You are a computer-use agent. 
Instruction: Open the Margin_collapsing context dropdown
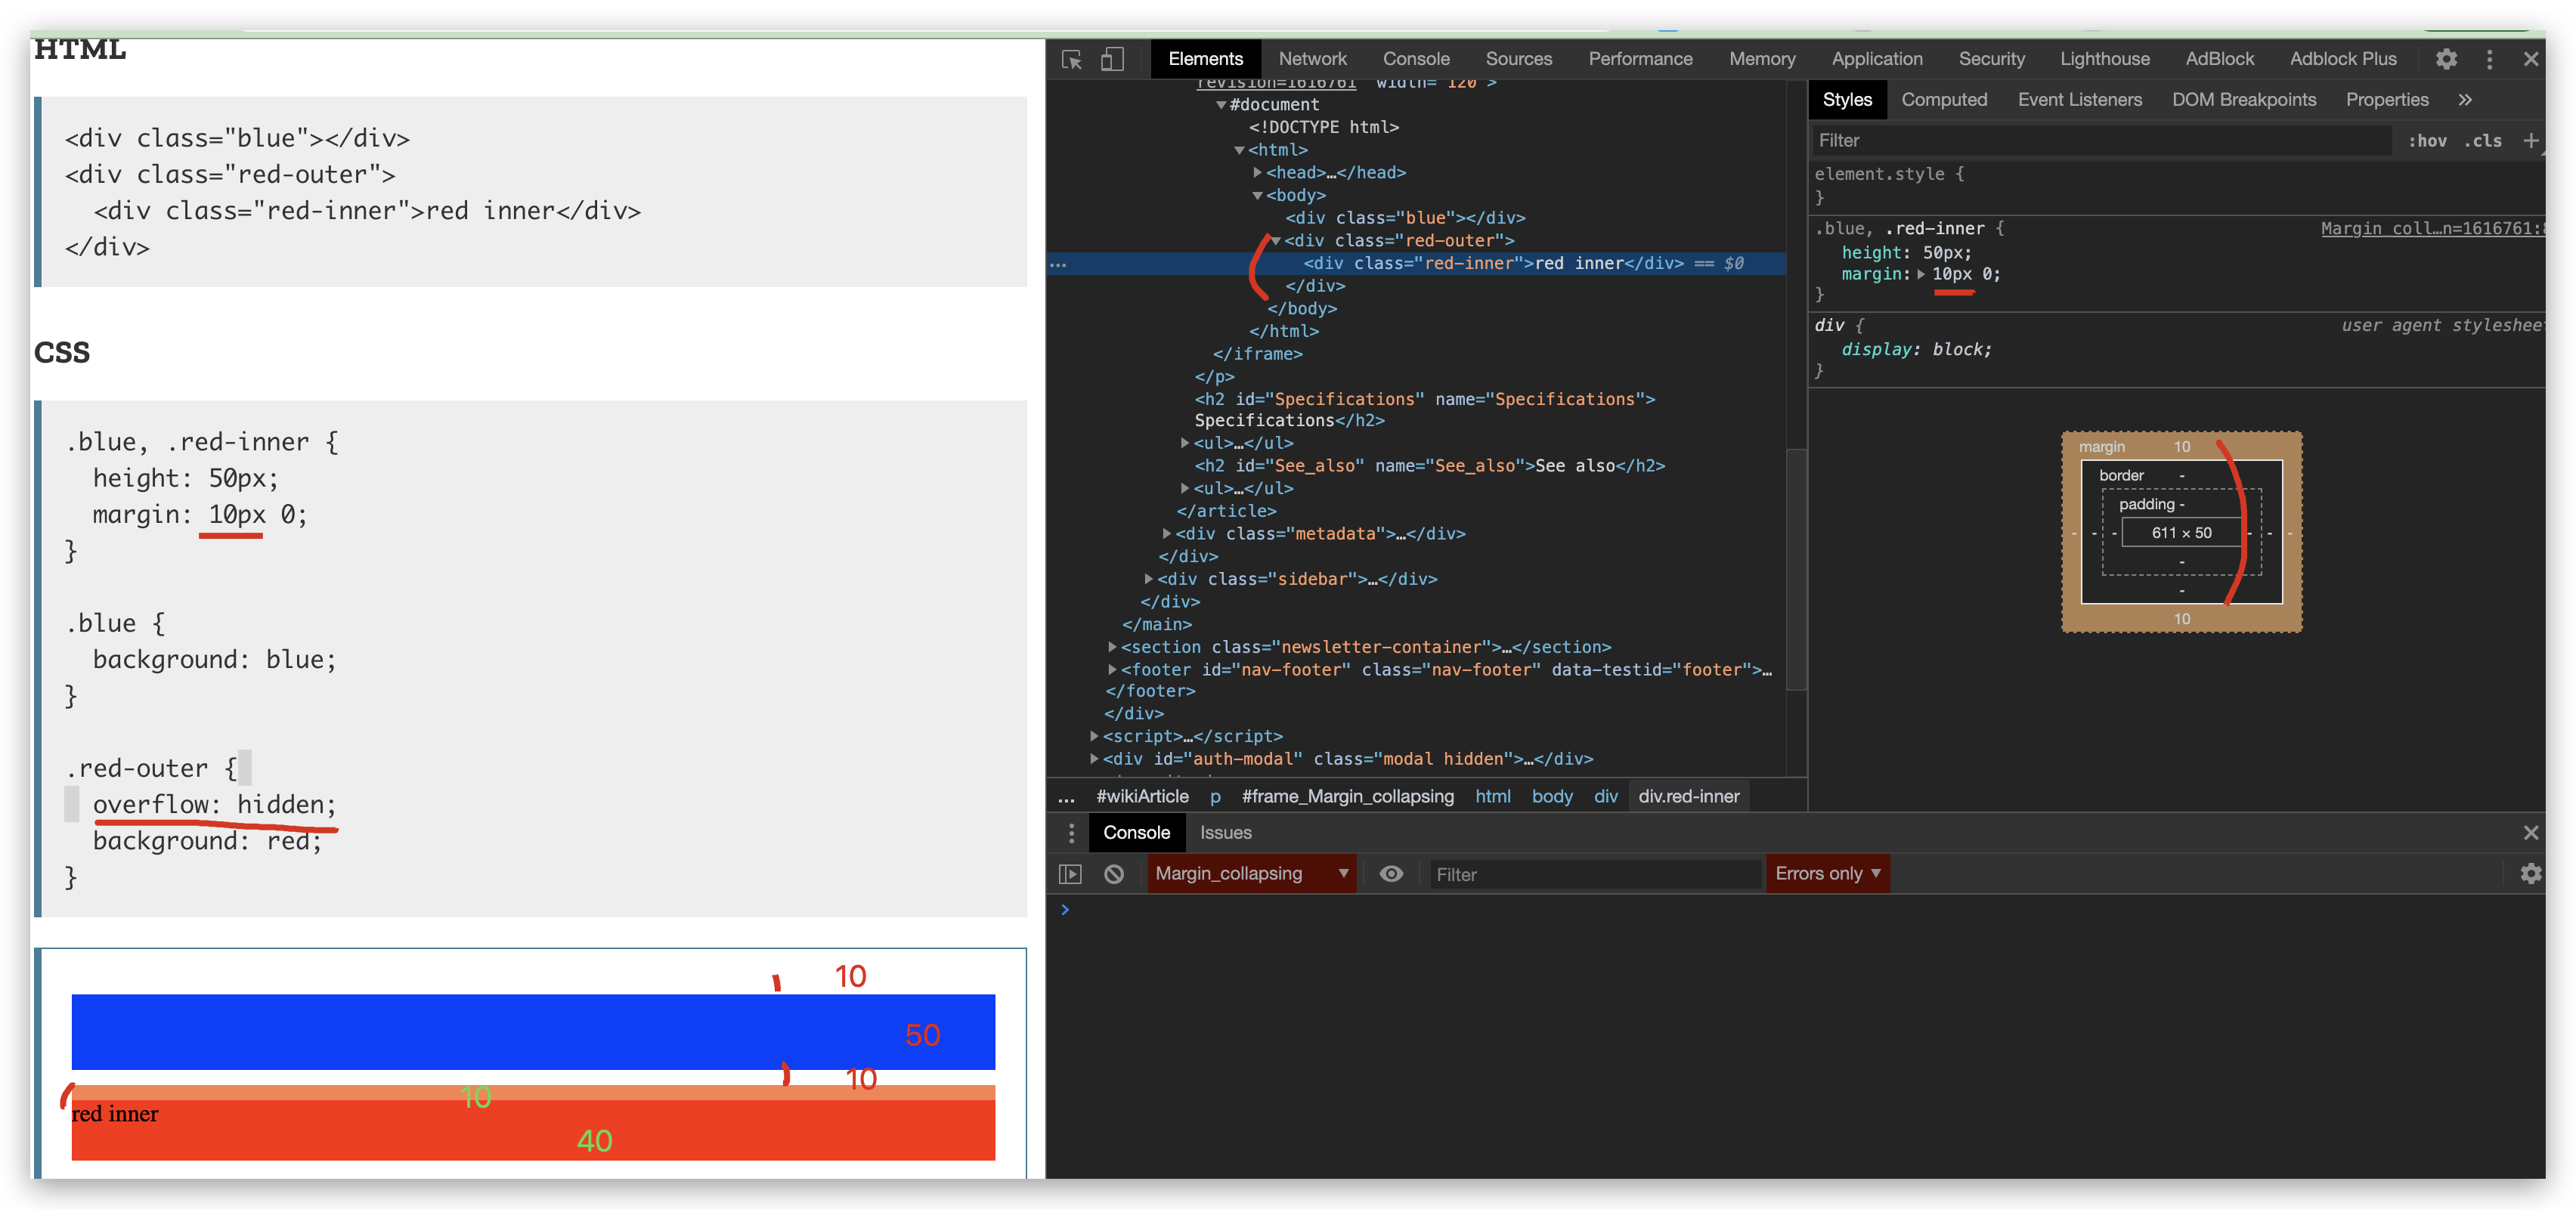[1251, 874]
